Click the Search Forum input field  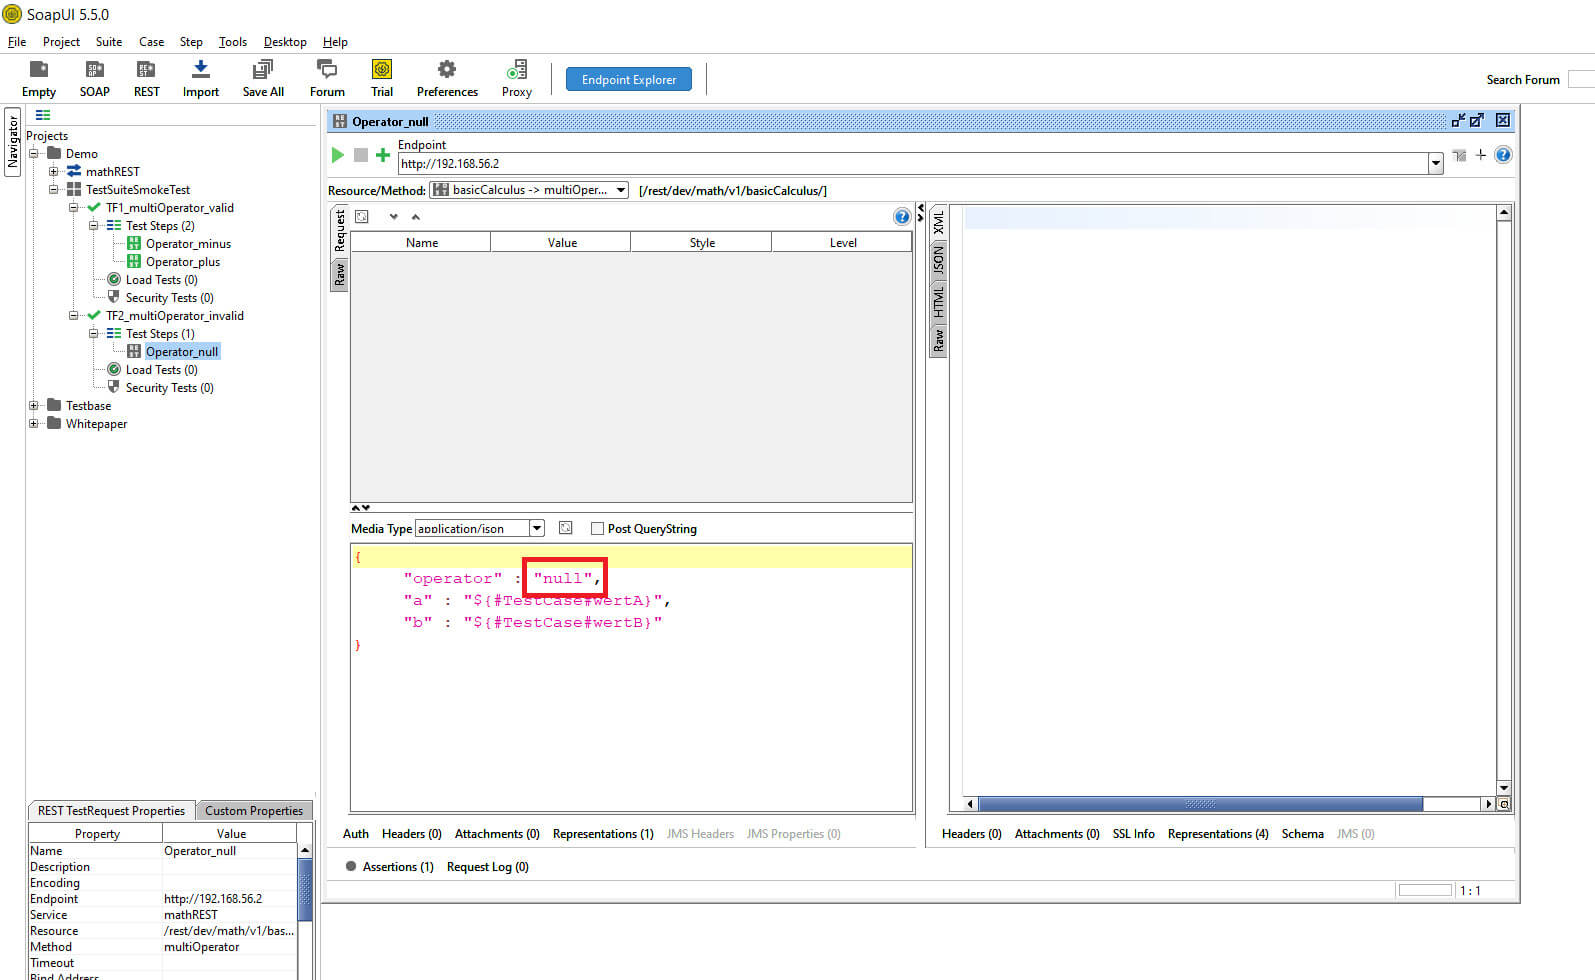[x=1581, y=79]
